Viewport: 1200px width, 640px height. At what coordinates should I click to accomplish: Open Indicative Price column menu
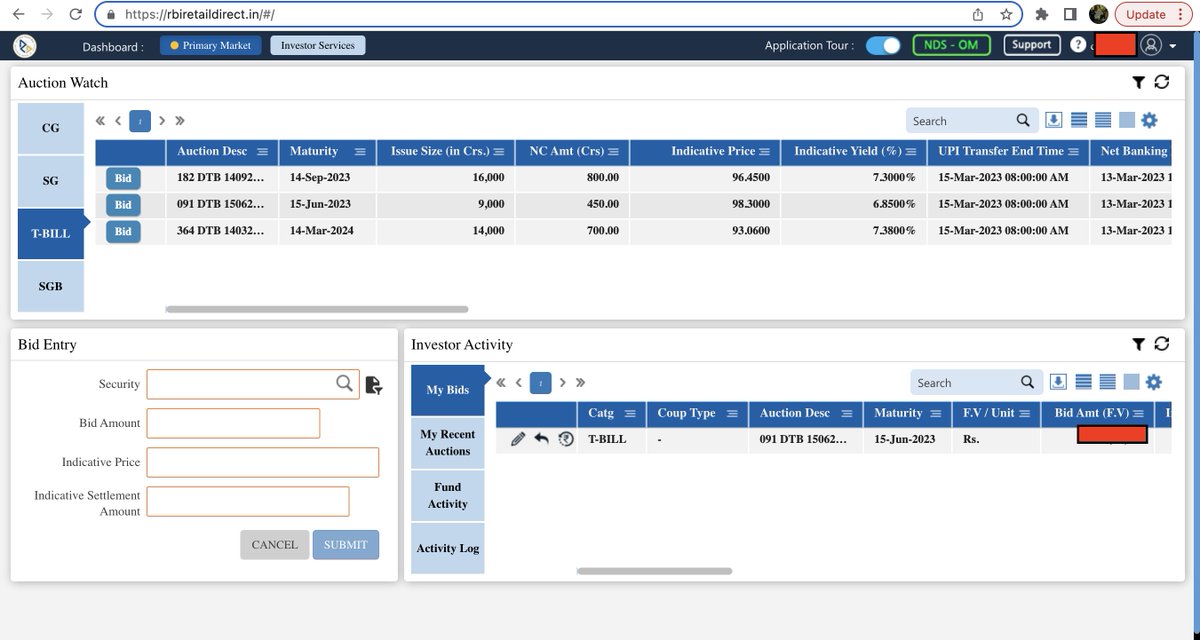point(764,152)
